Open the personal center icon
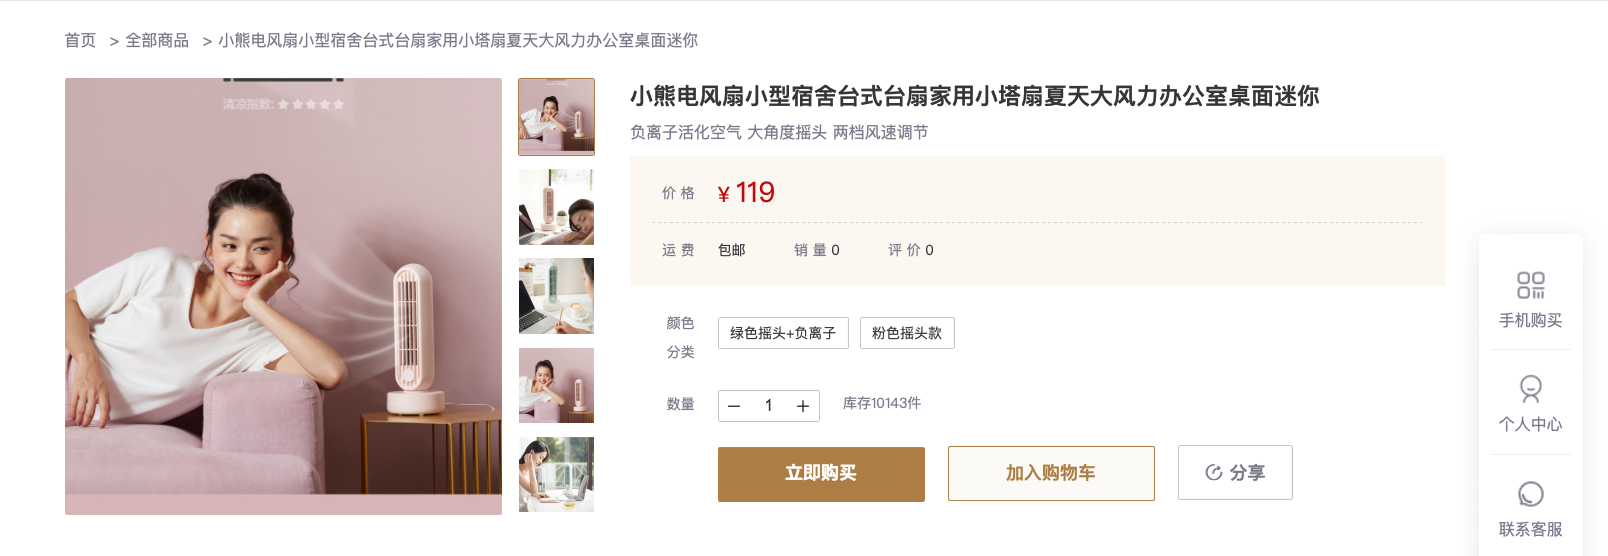Screen dimensions: 1608x556 pos(1530,389)
